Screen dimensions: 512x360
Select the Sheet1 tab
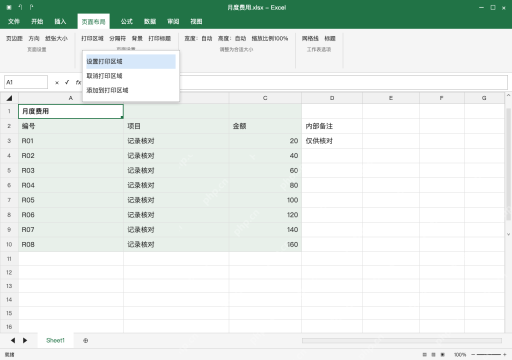55,340
